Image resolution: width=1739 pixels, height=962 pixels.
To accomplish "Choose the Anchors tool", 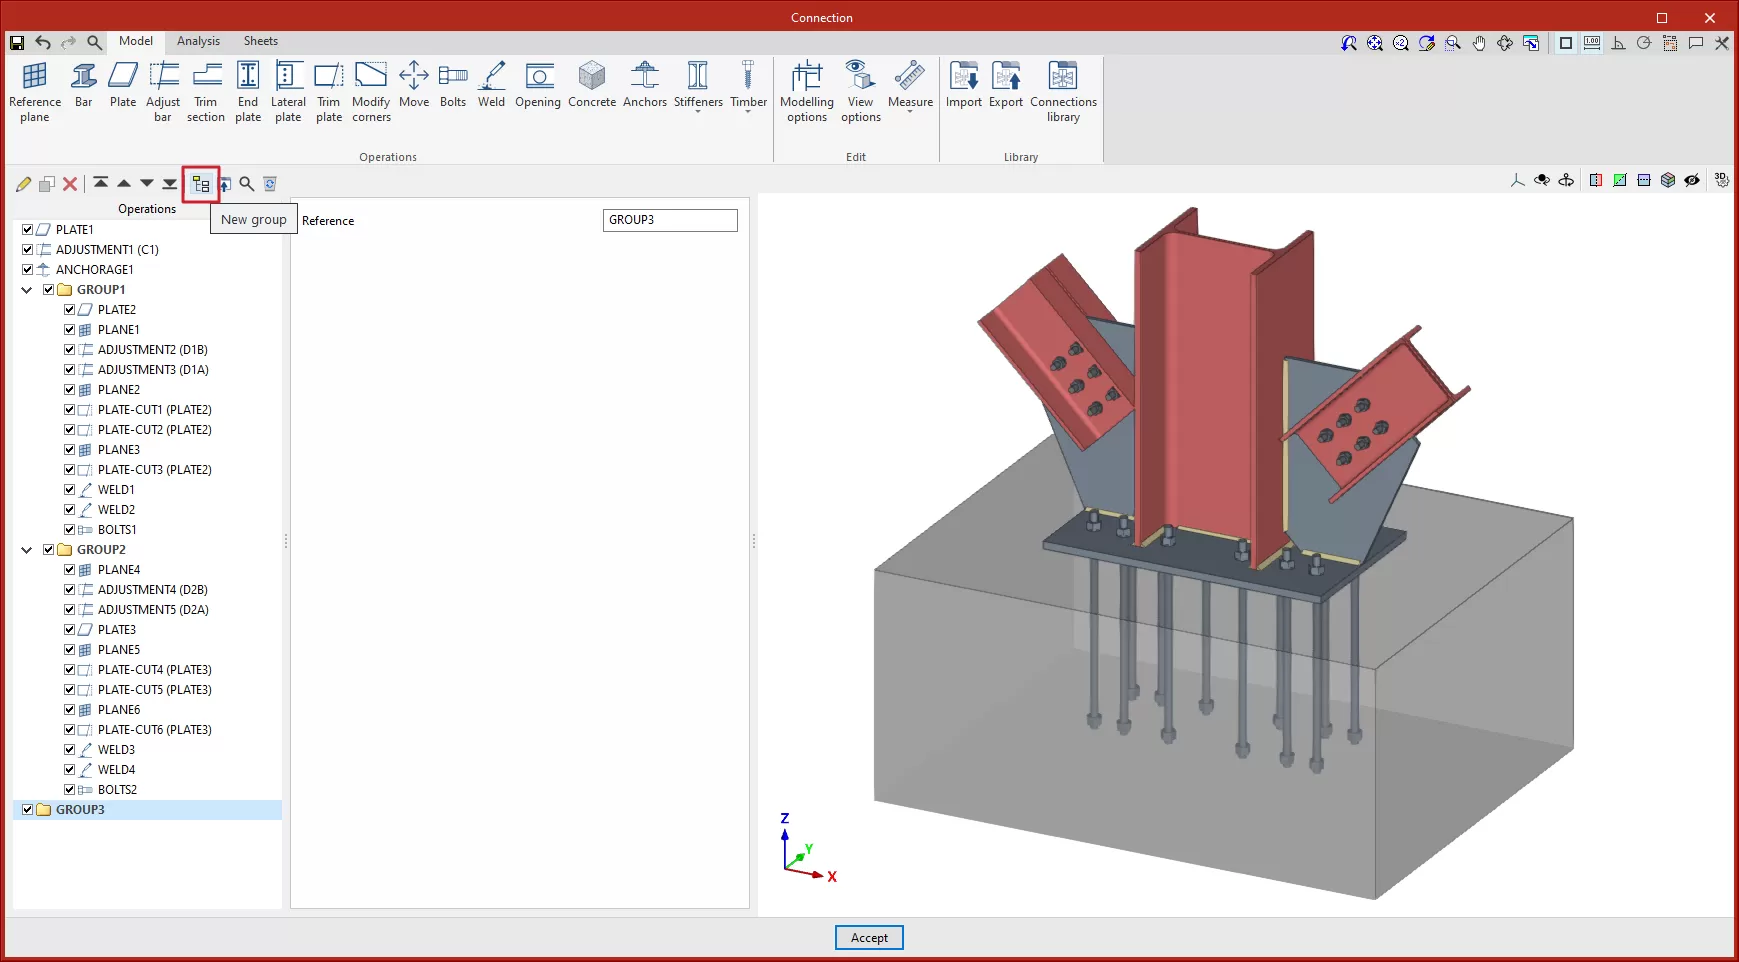I will coord(644,85).
